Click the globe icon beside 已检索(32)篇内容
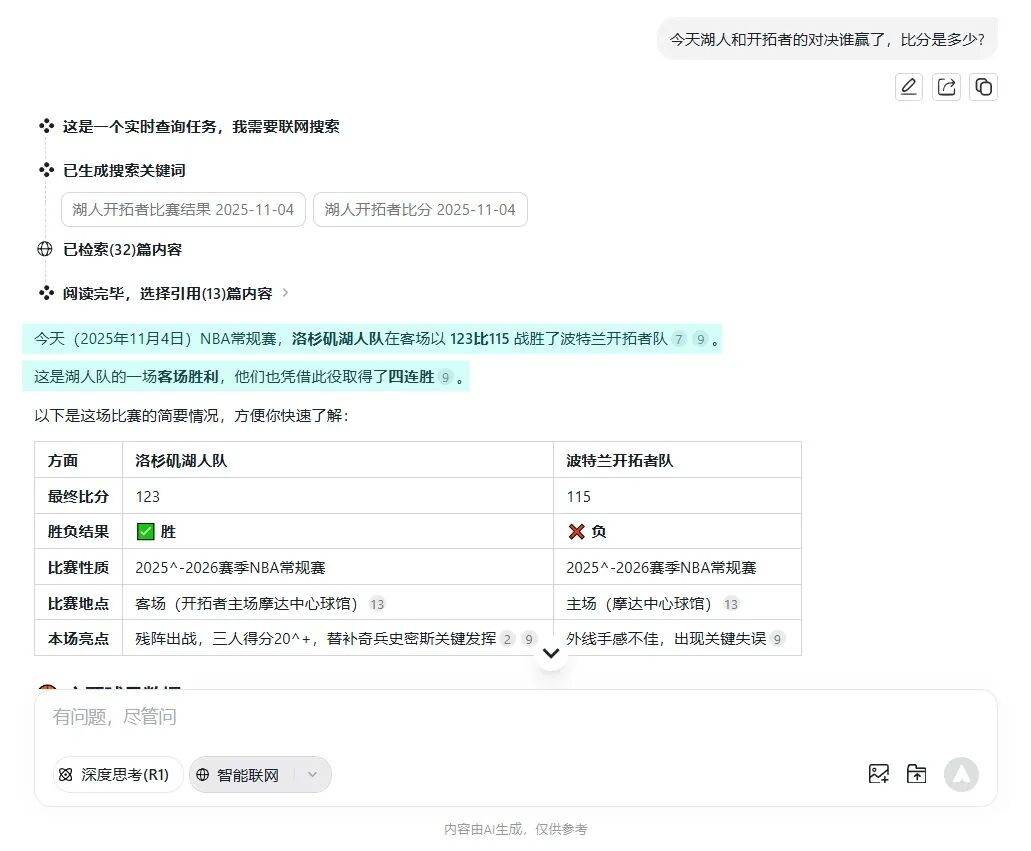This screenshot has width=1031, height=851. click(x=45, y=250)
